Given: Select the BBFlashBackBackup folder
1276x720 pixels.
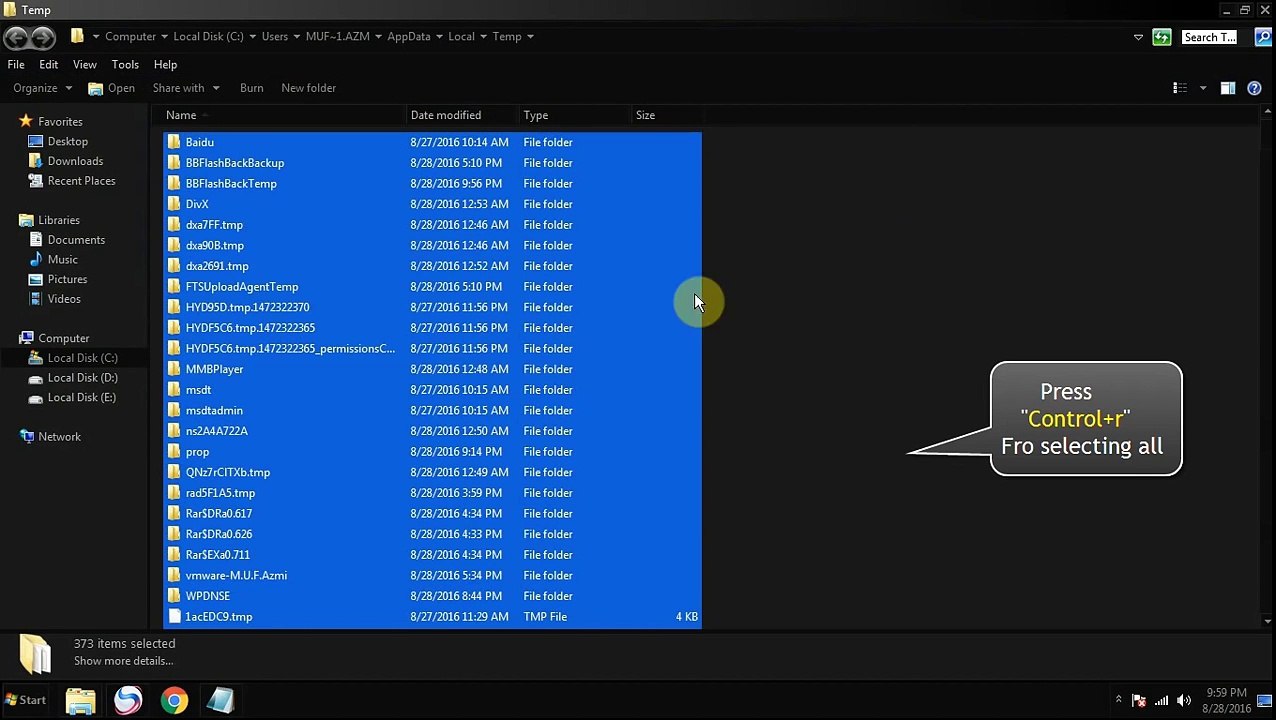Looking at the screenshot, I should pos(432,163).
